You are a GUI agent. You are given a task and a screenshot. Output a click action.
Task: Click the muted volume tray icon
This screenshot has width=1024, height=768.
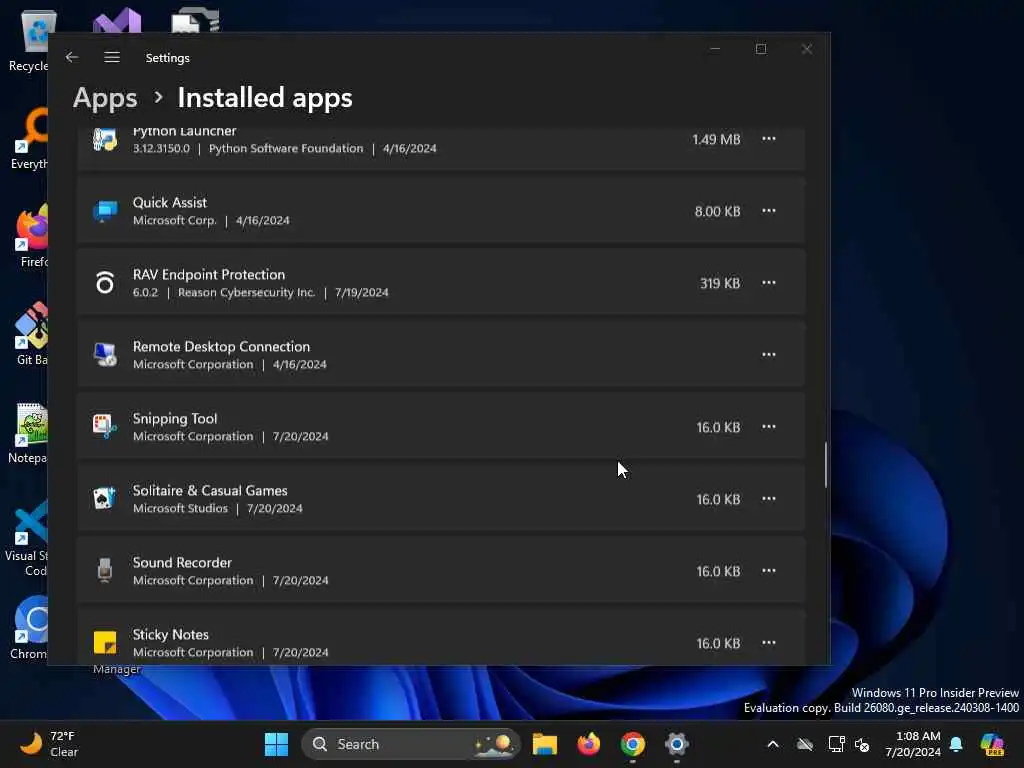tap(862, 744)
